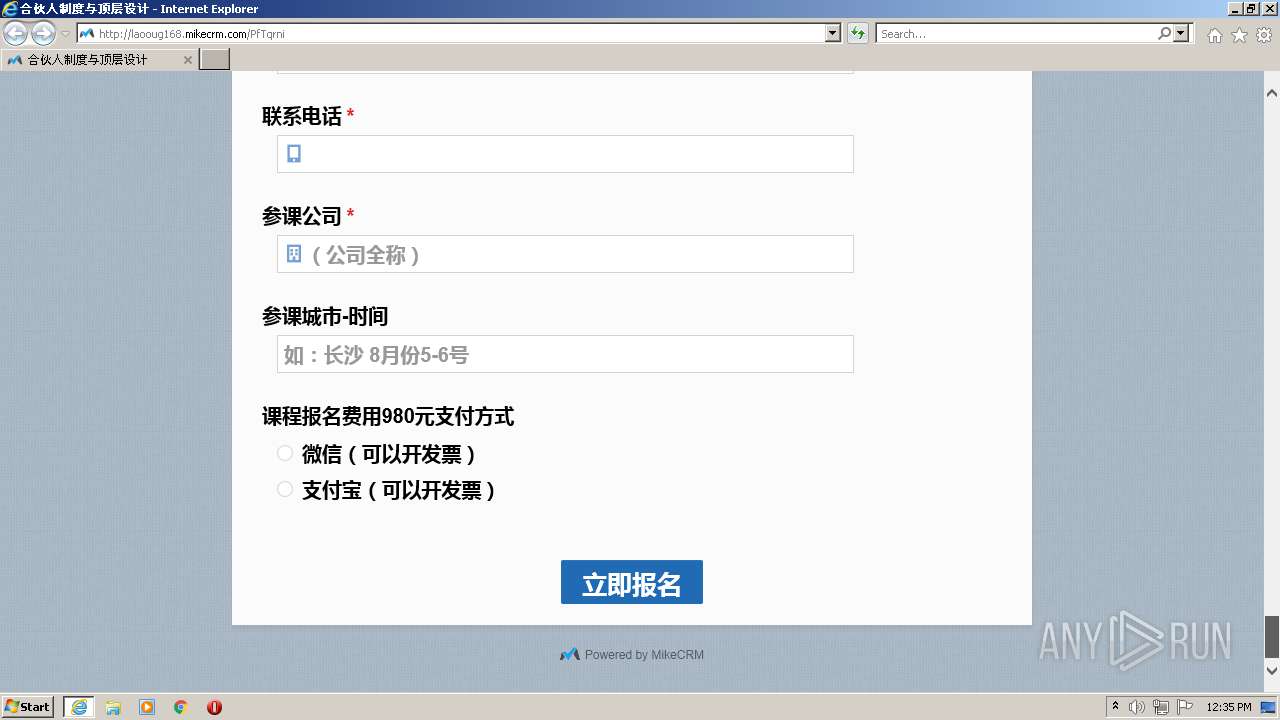Open the red Opera taskbar icon
The image size is (1280, 720).
tap(214, 707)
